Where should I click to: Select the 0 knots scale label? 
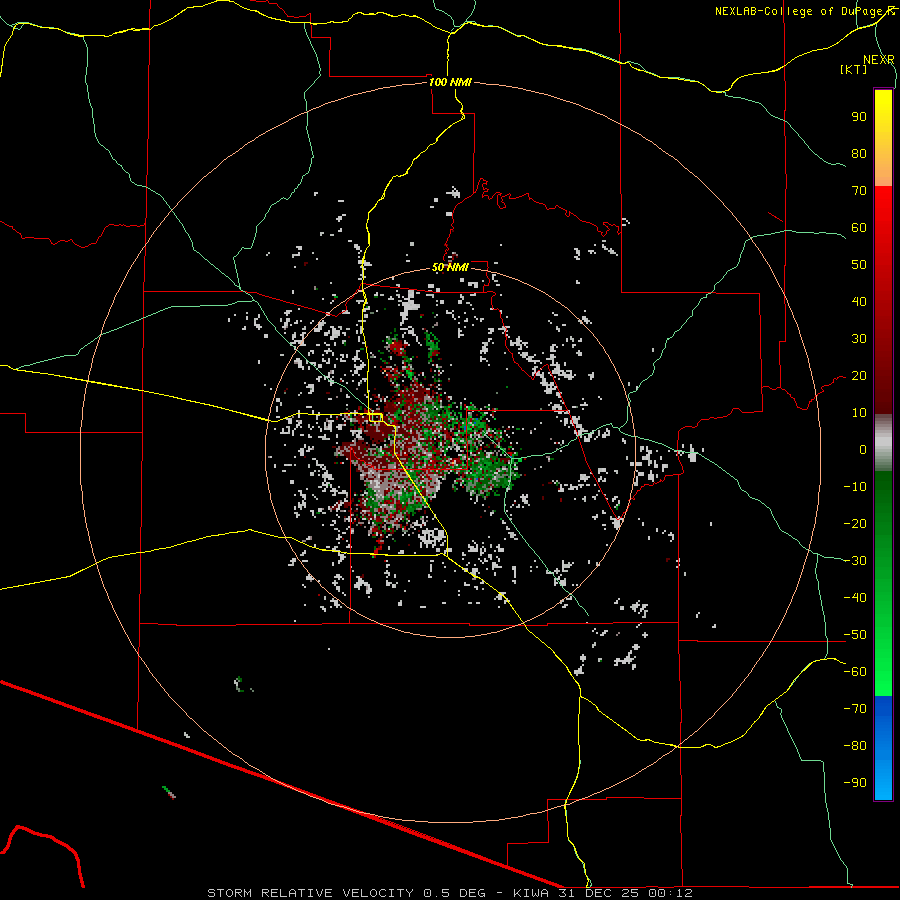[x=863, y=449]
